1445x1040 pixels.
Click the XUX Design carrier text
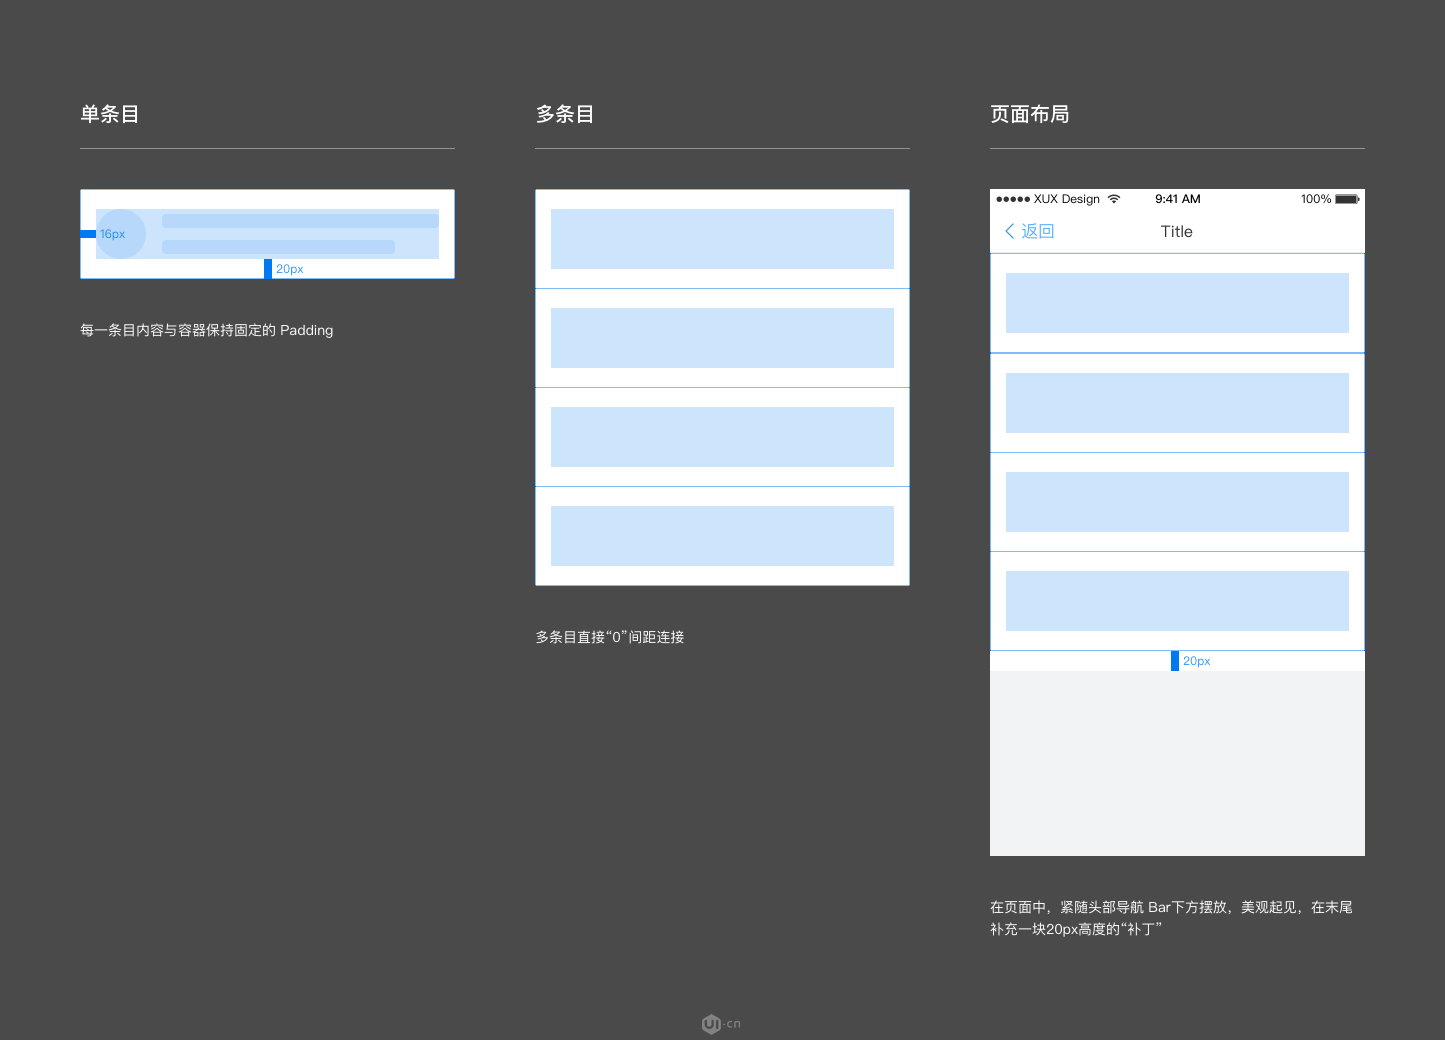pyautogui.click(x=1067, y=199)
